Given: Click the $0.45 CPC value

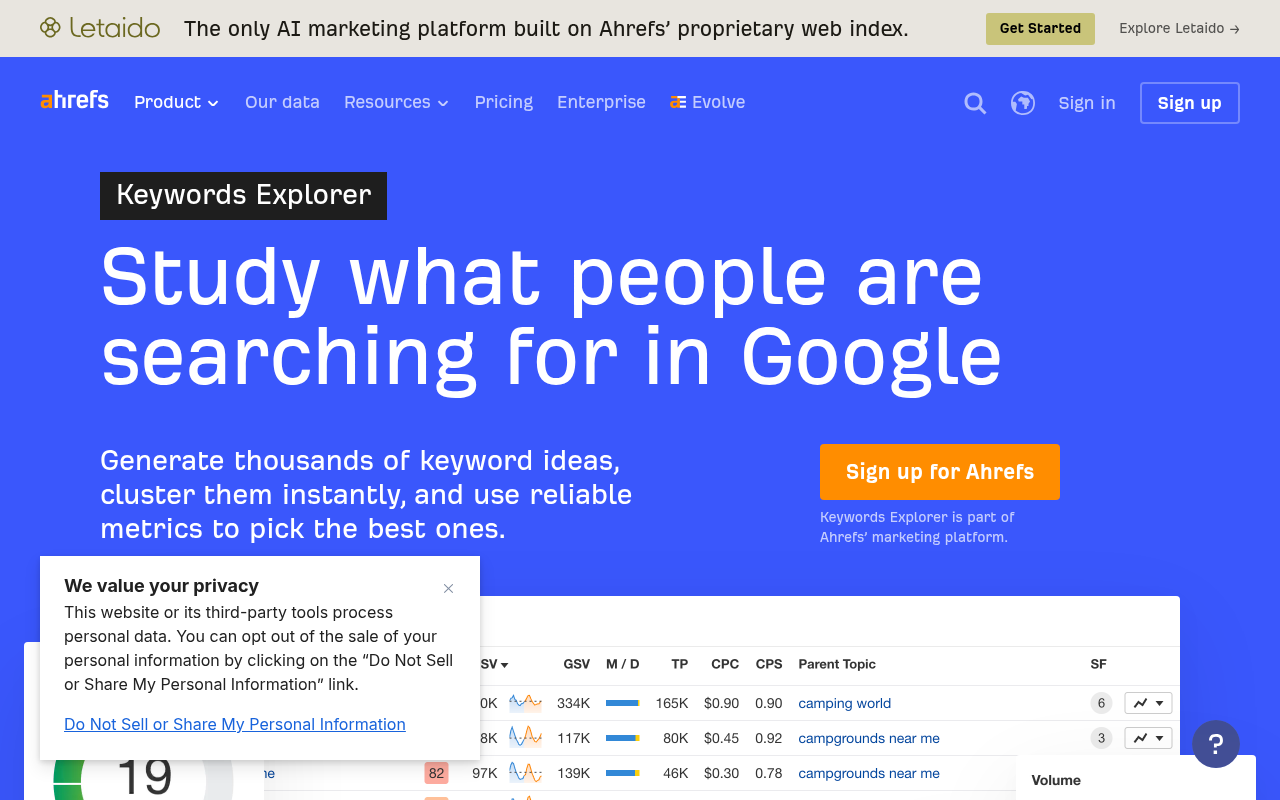Looking at the screenshot, I should (x=722, y=738).
